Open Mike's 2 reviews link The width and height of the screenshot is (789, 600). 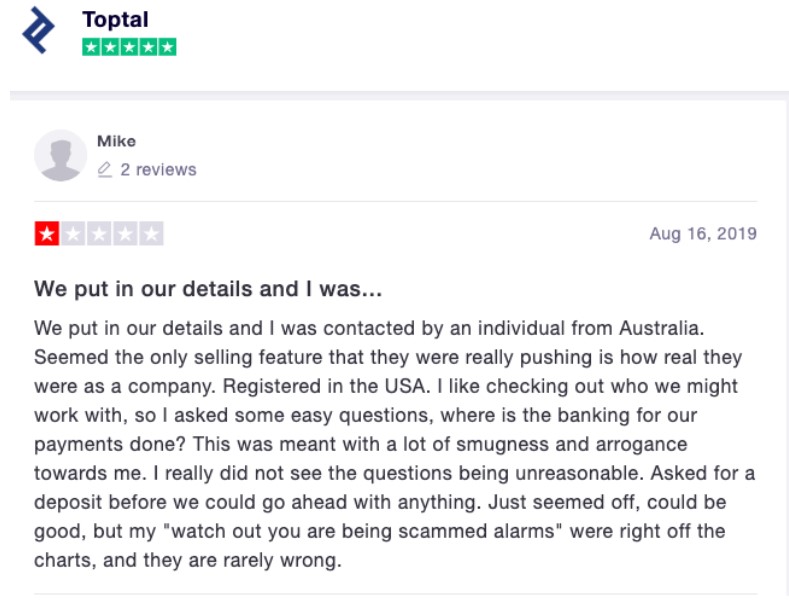tap(158, 170)
